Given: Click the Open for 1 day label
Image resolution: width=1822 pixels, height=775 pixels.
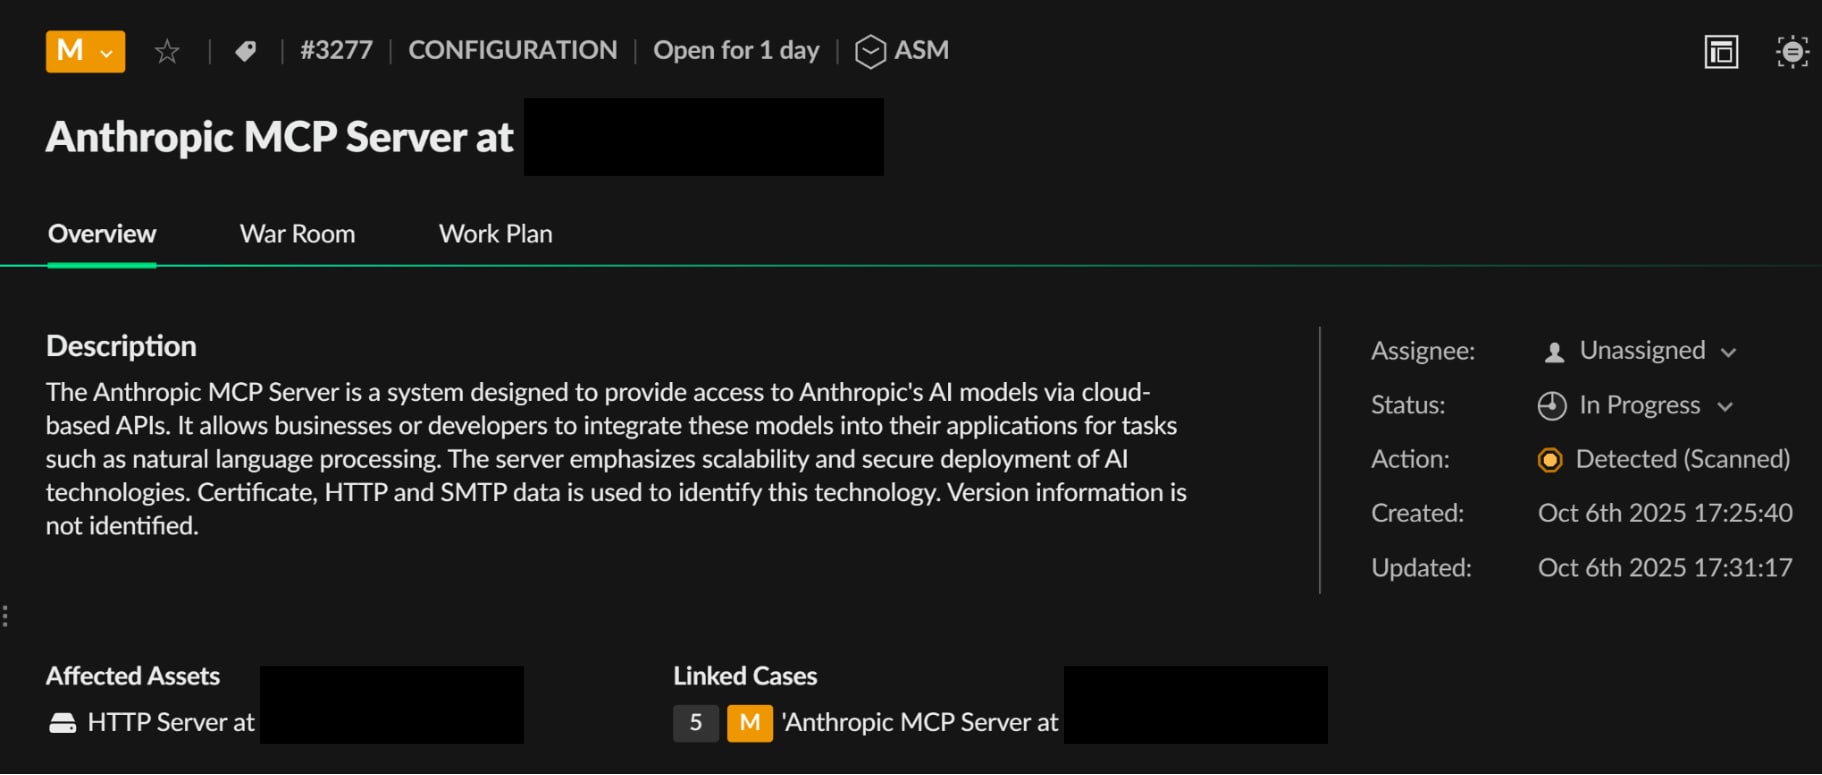Looking at the screenshot, I should tap(736, 50).
